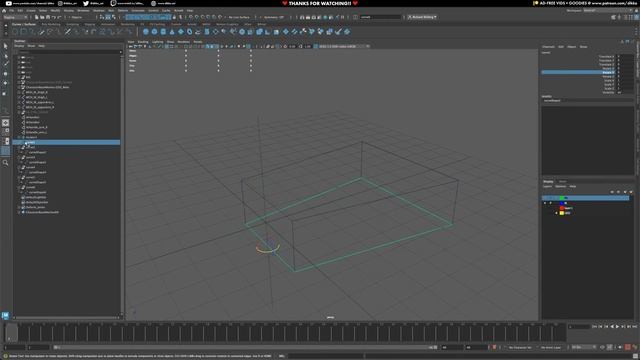Viewport: 640px width, 360px height.
Task: Click the go to start of range button
Action: pos(594,327)
